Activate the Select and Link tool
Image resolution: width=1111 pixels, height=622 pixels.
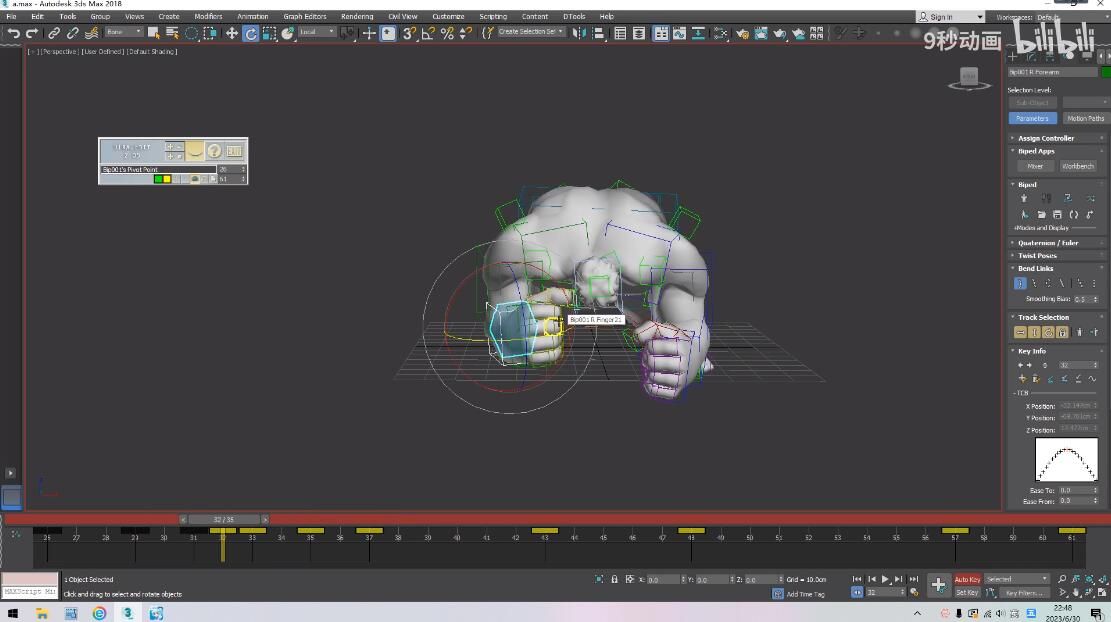click(x=54, y=33)
